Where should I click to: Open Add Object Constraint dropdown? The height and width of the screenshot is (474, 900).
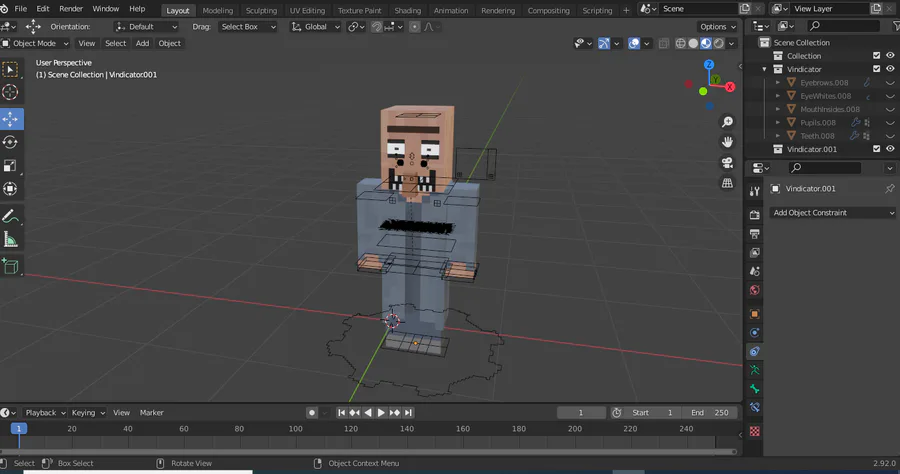click(x=832, y=213)
